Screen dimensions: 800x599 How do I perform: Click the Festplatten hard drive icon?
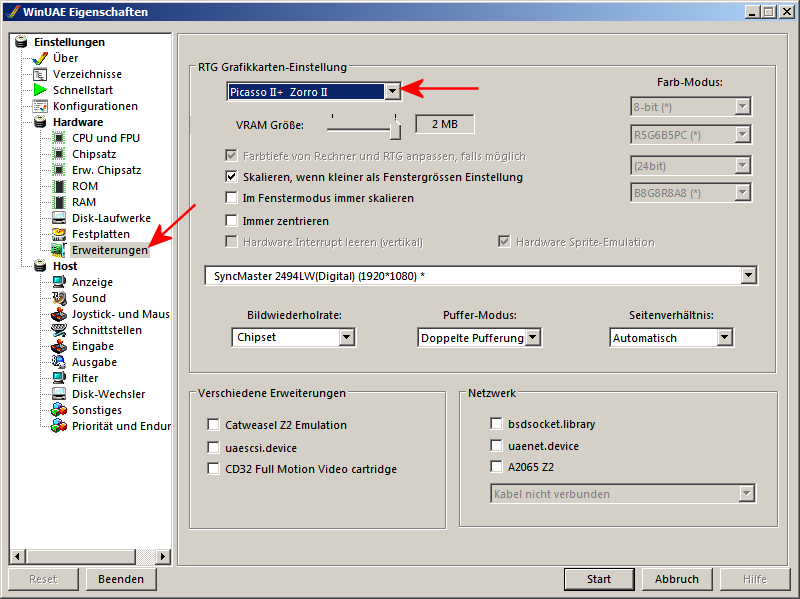59,234
